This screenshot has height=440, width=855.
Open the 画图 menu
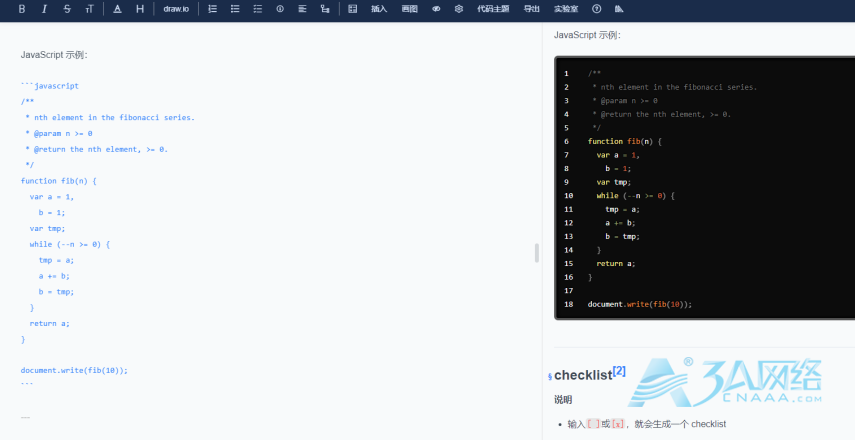[x=410, y=9]
